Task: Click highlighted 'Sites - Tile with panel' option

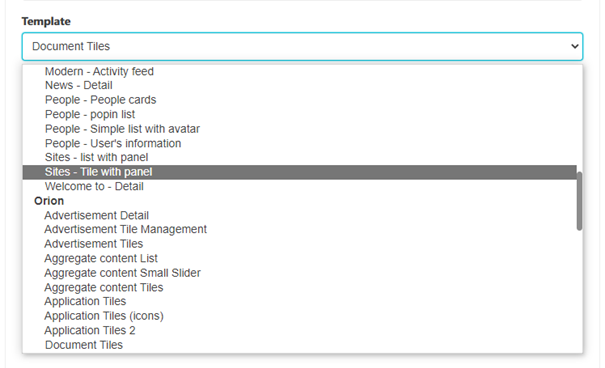Action: [299, 172]
